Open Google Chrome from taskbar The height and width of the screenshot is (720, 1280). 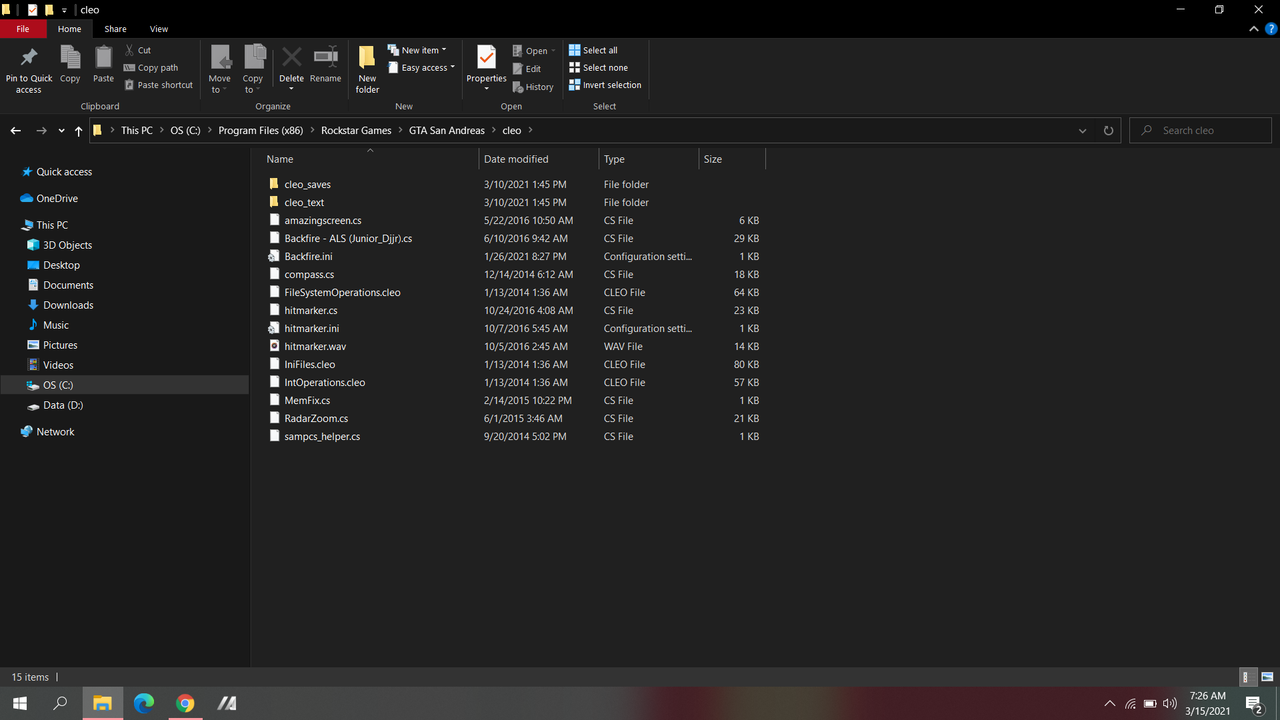pos(185,703)
